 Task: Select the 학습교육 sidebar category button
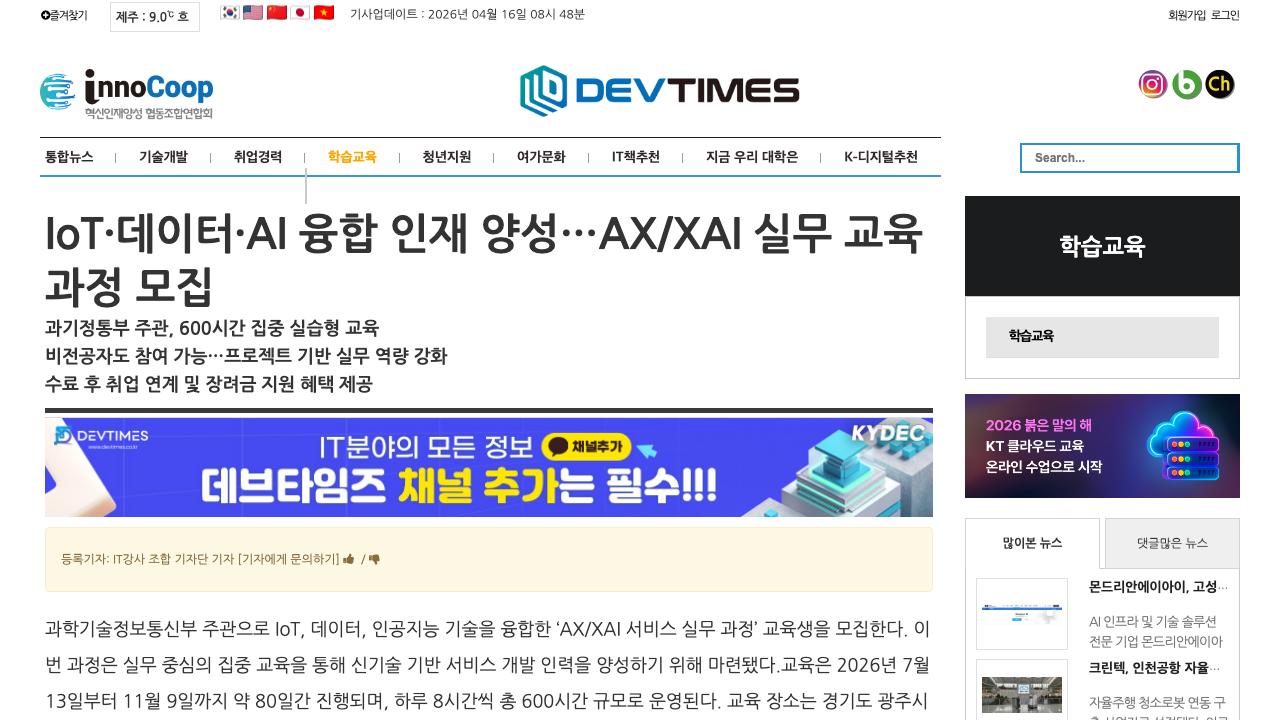point(1102,337)
